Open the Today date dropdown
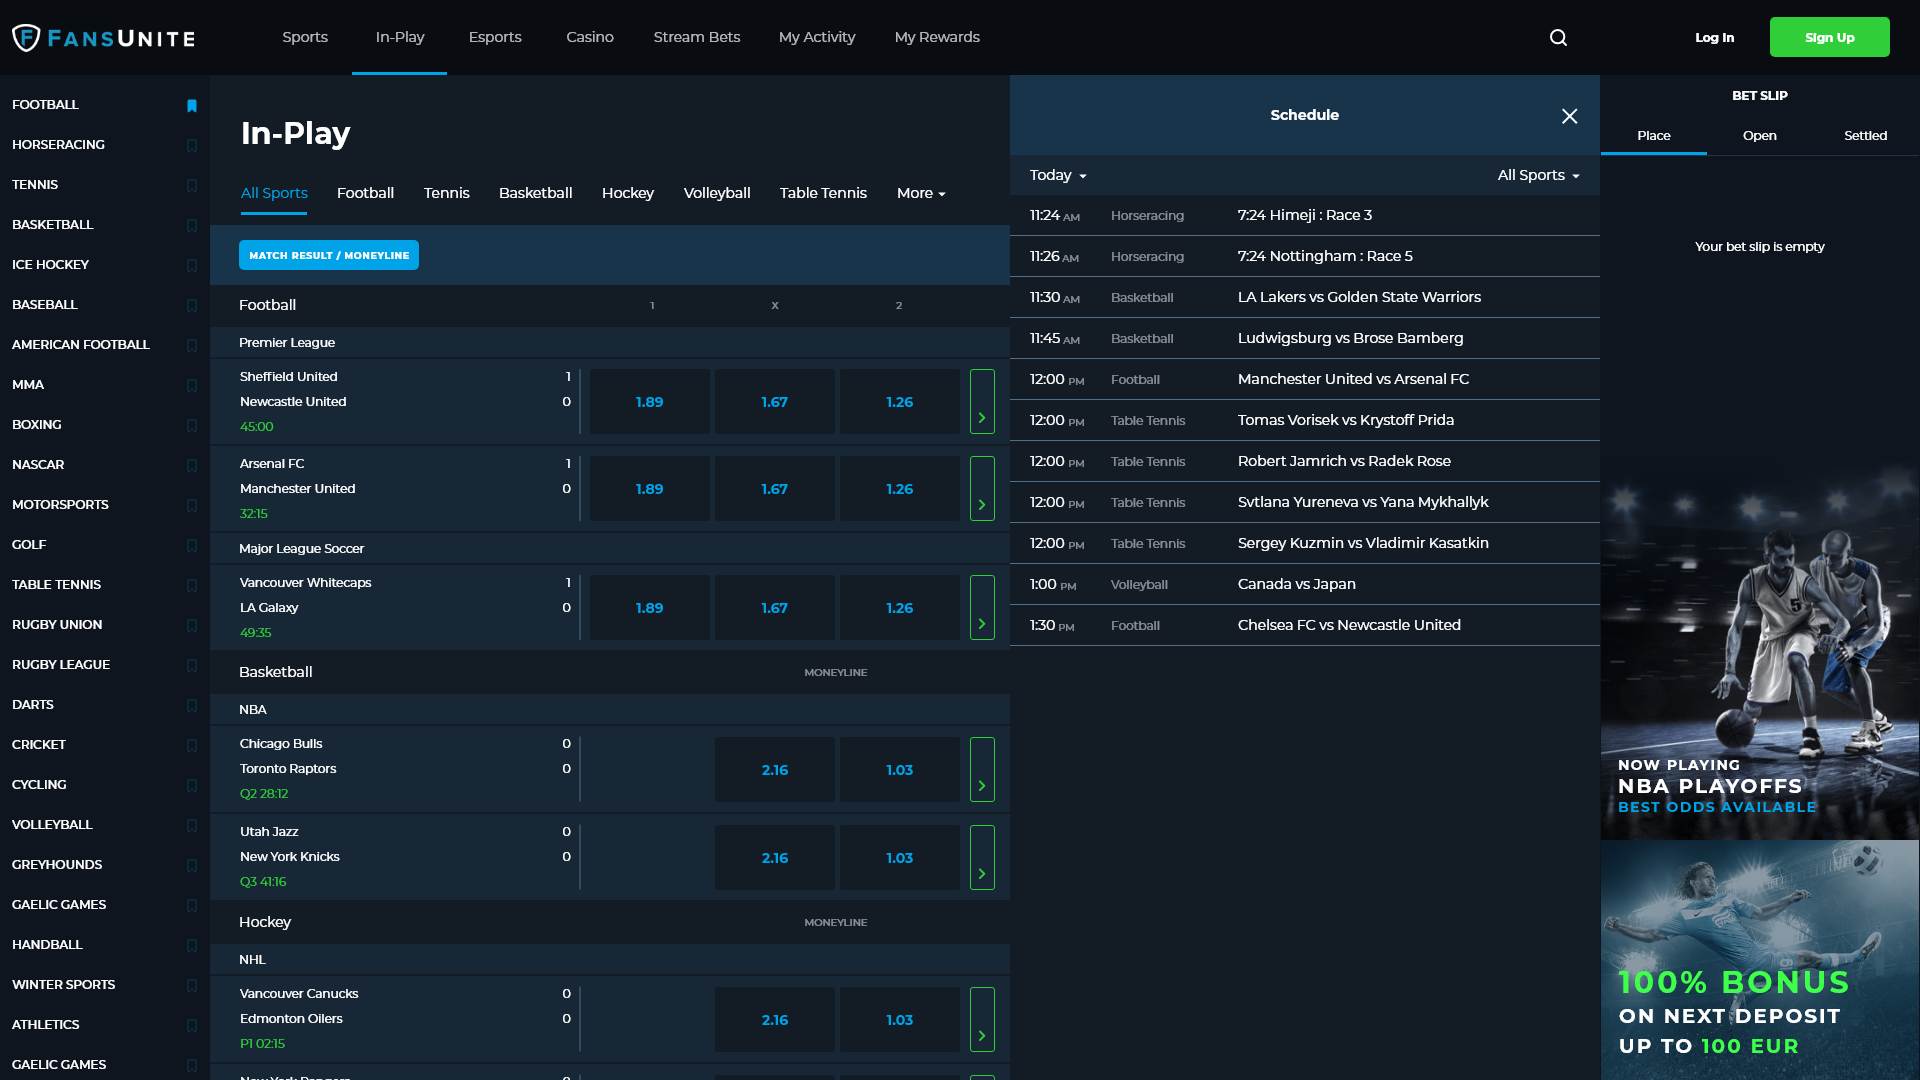Image resolution: width=1920 pixels, height=1080 pixels. pyautogui.click(x=1057, y=175)
